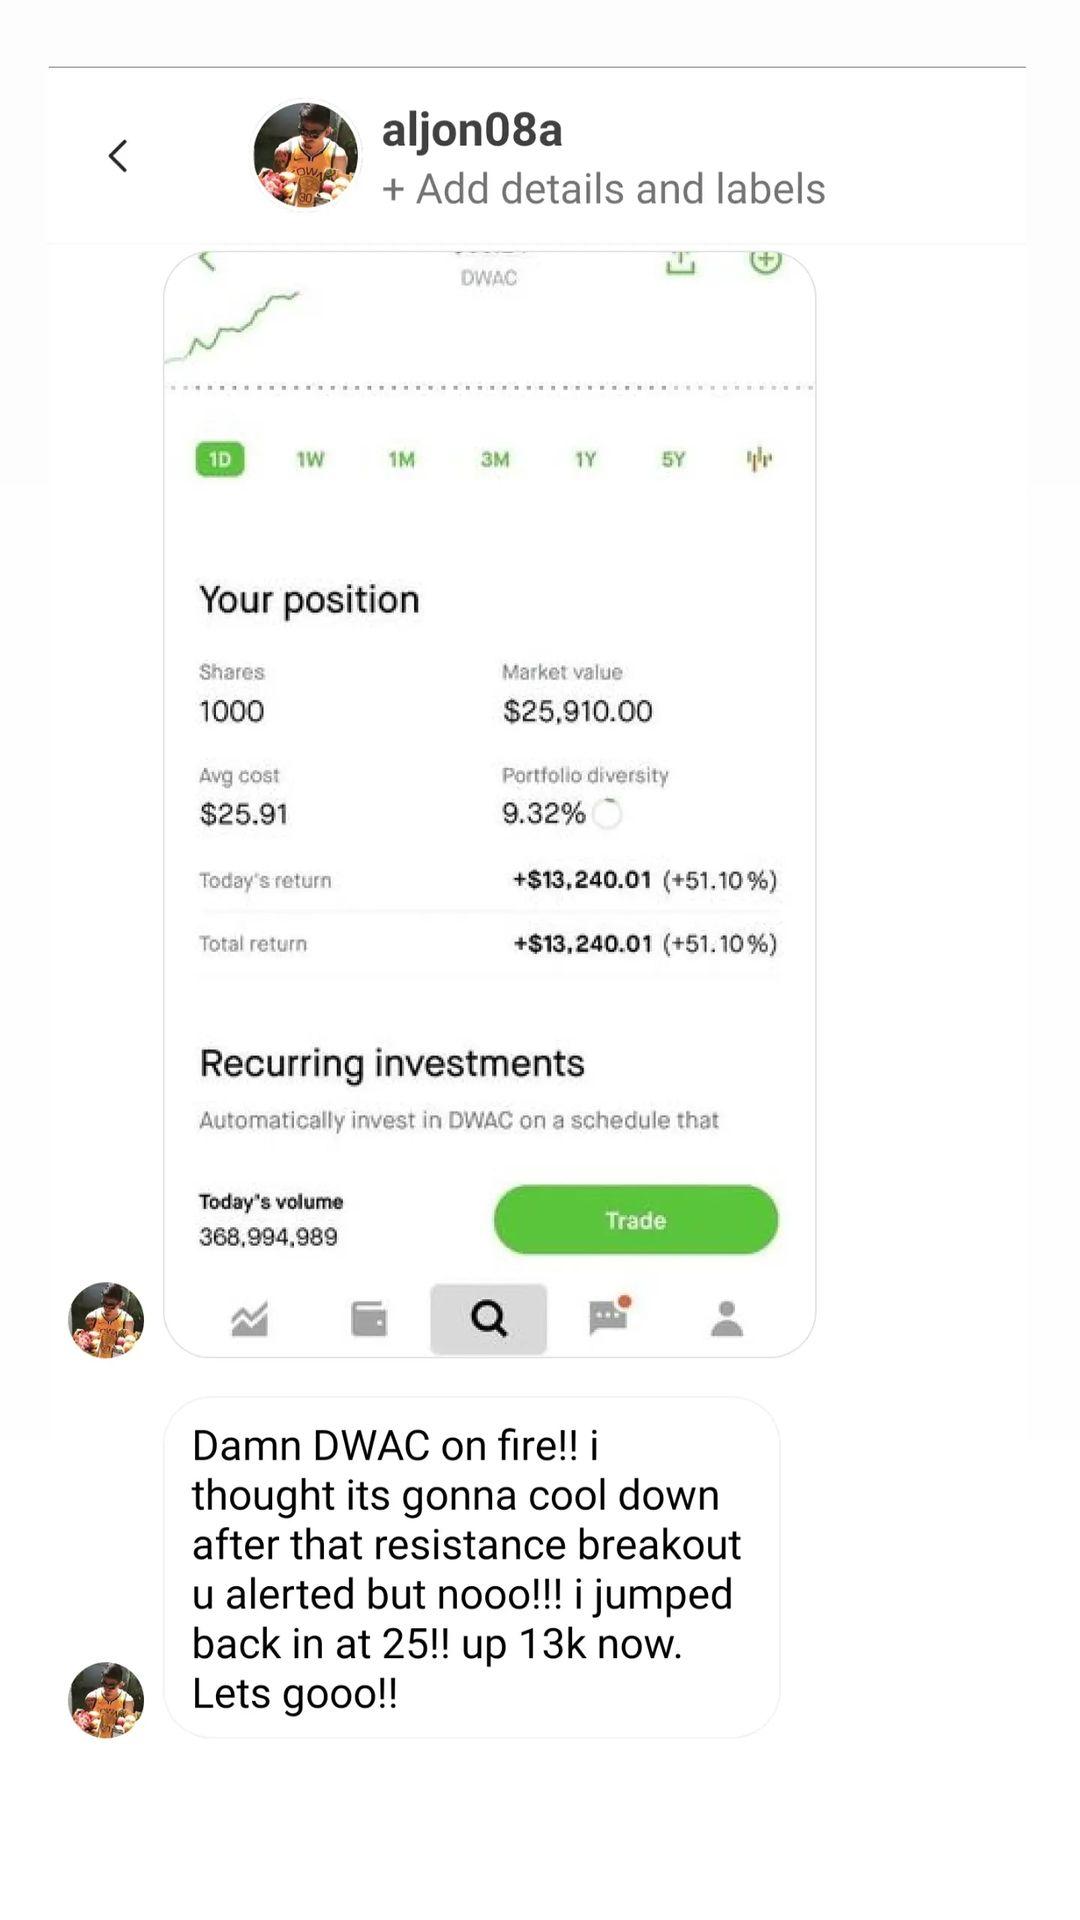
Task: Open aljon08a's profile picture in header
Action: [x=305, y=156]
